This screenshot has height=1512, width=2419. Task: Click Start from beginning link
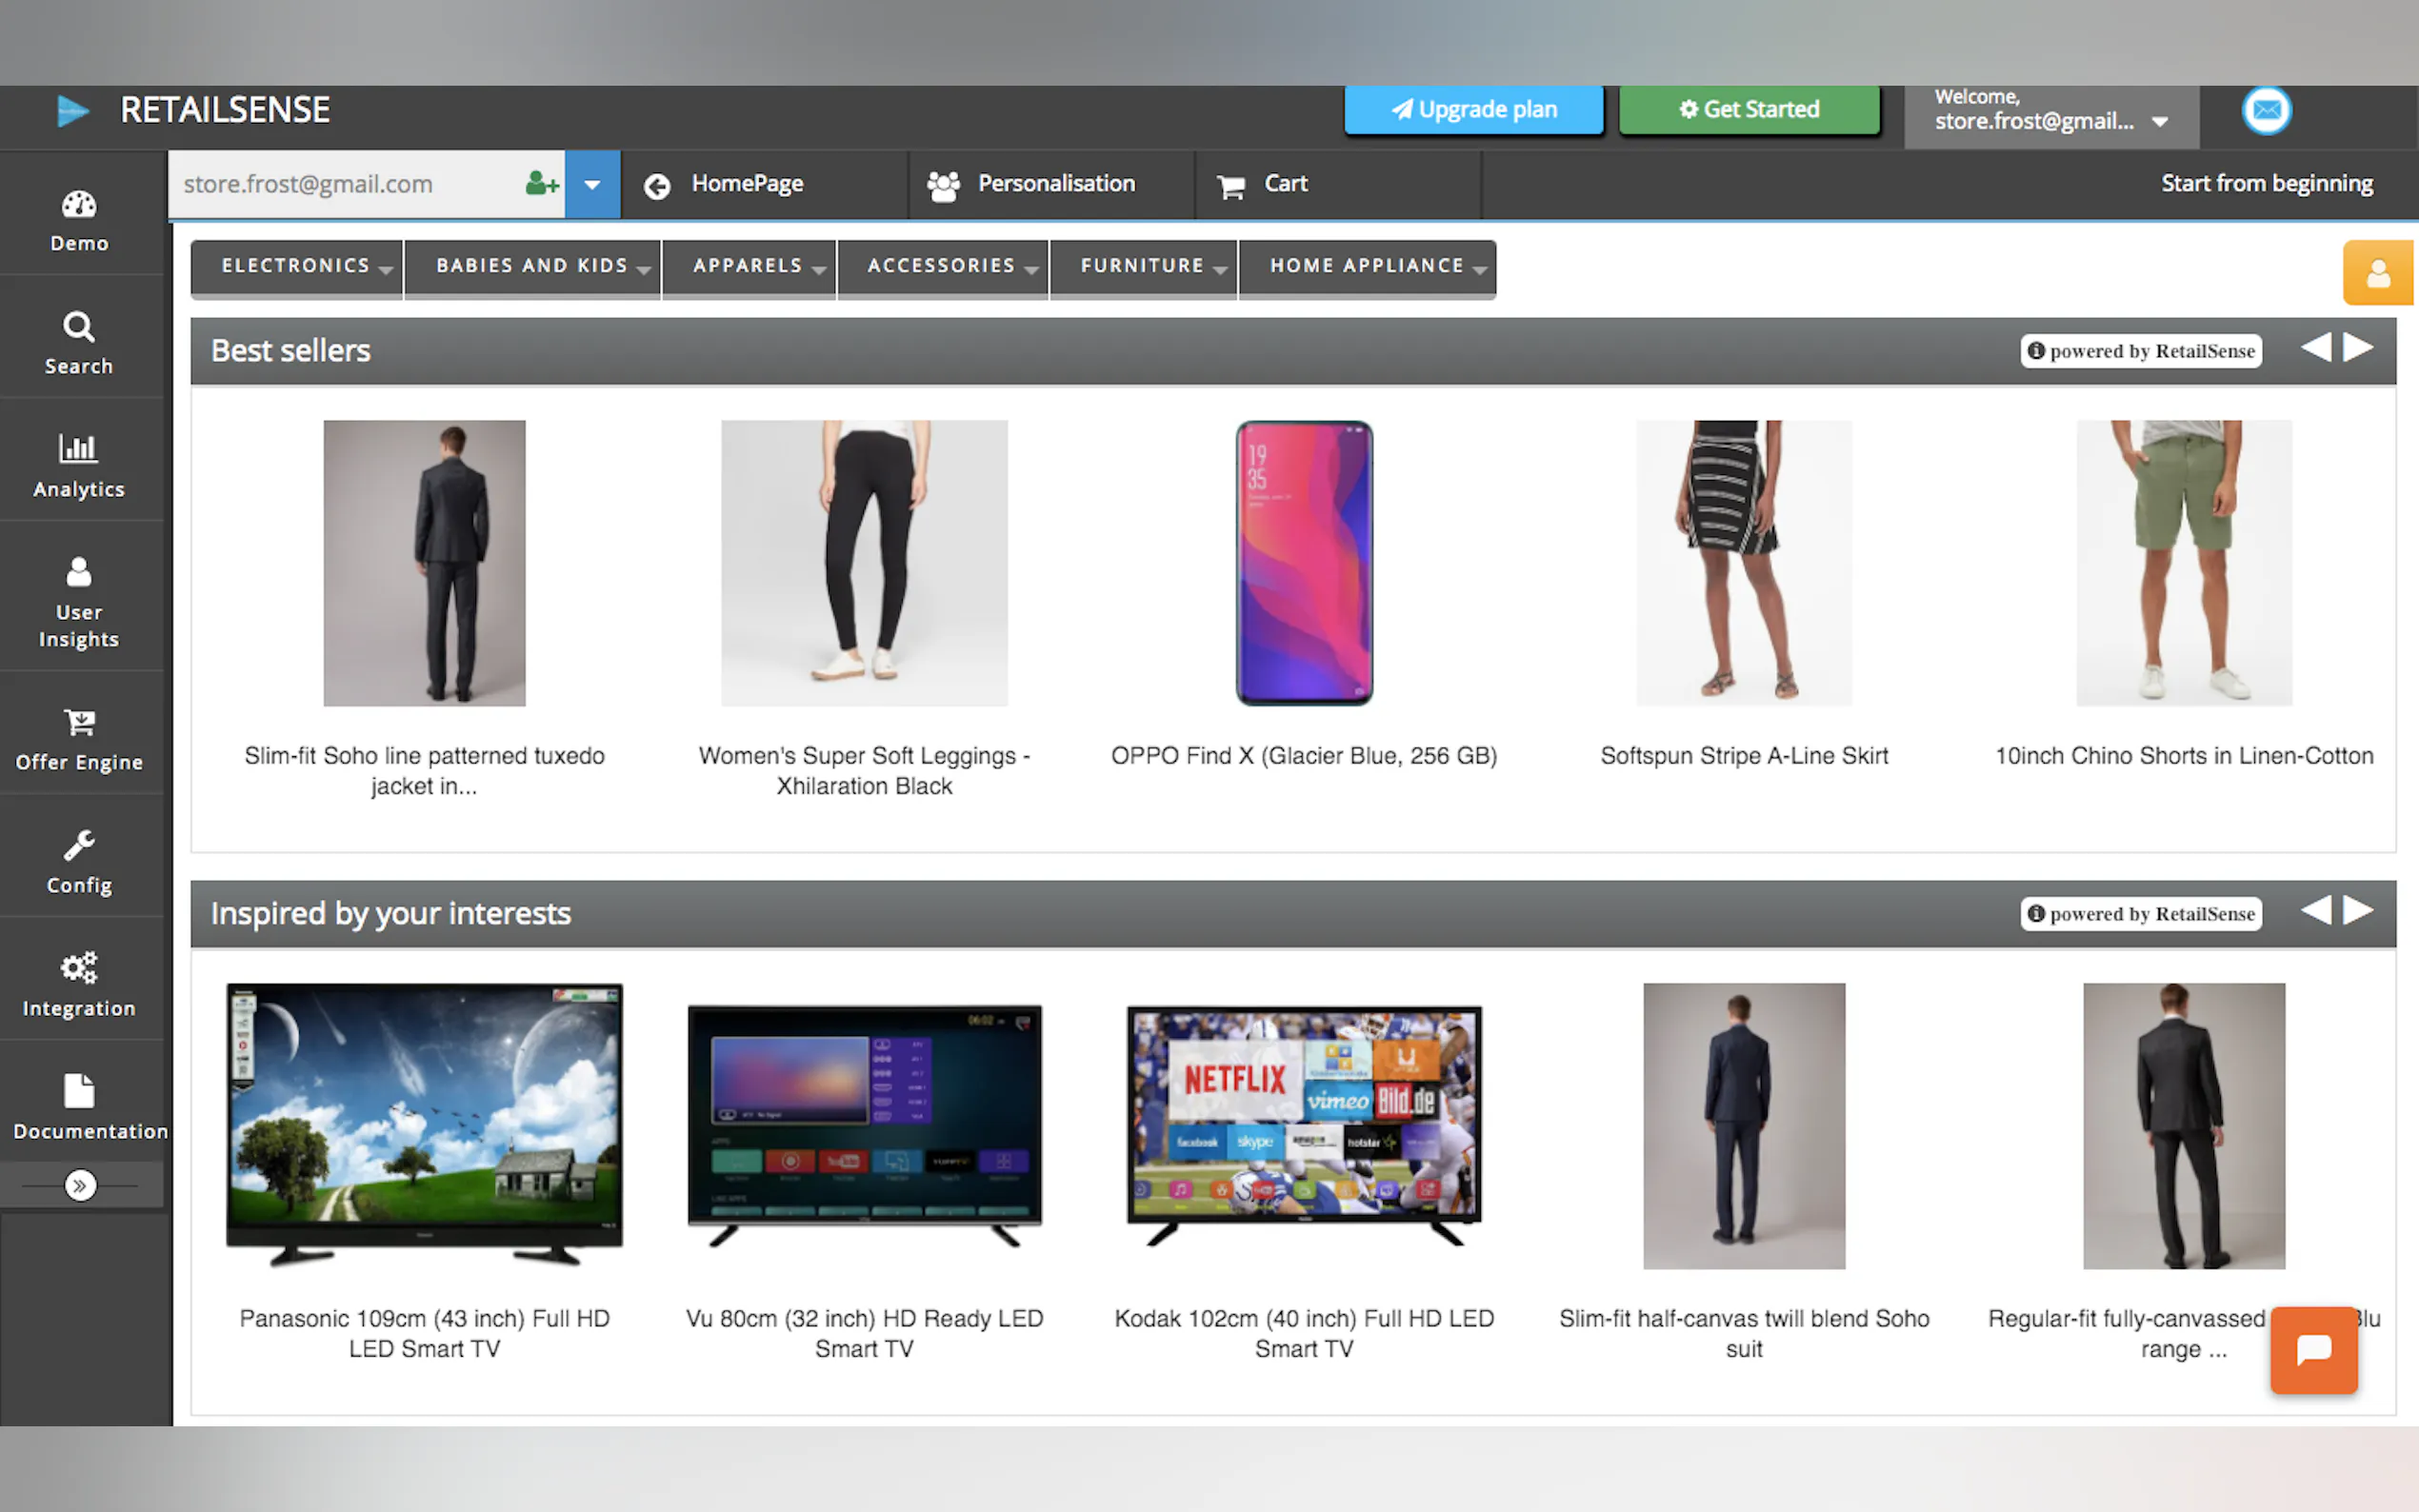point(2266,184)
